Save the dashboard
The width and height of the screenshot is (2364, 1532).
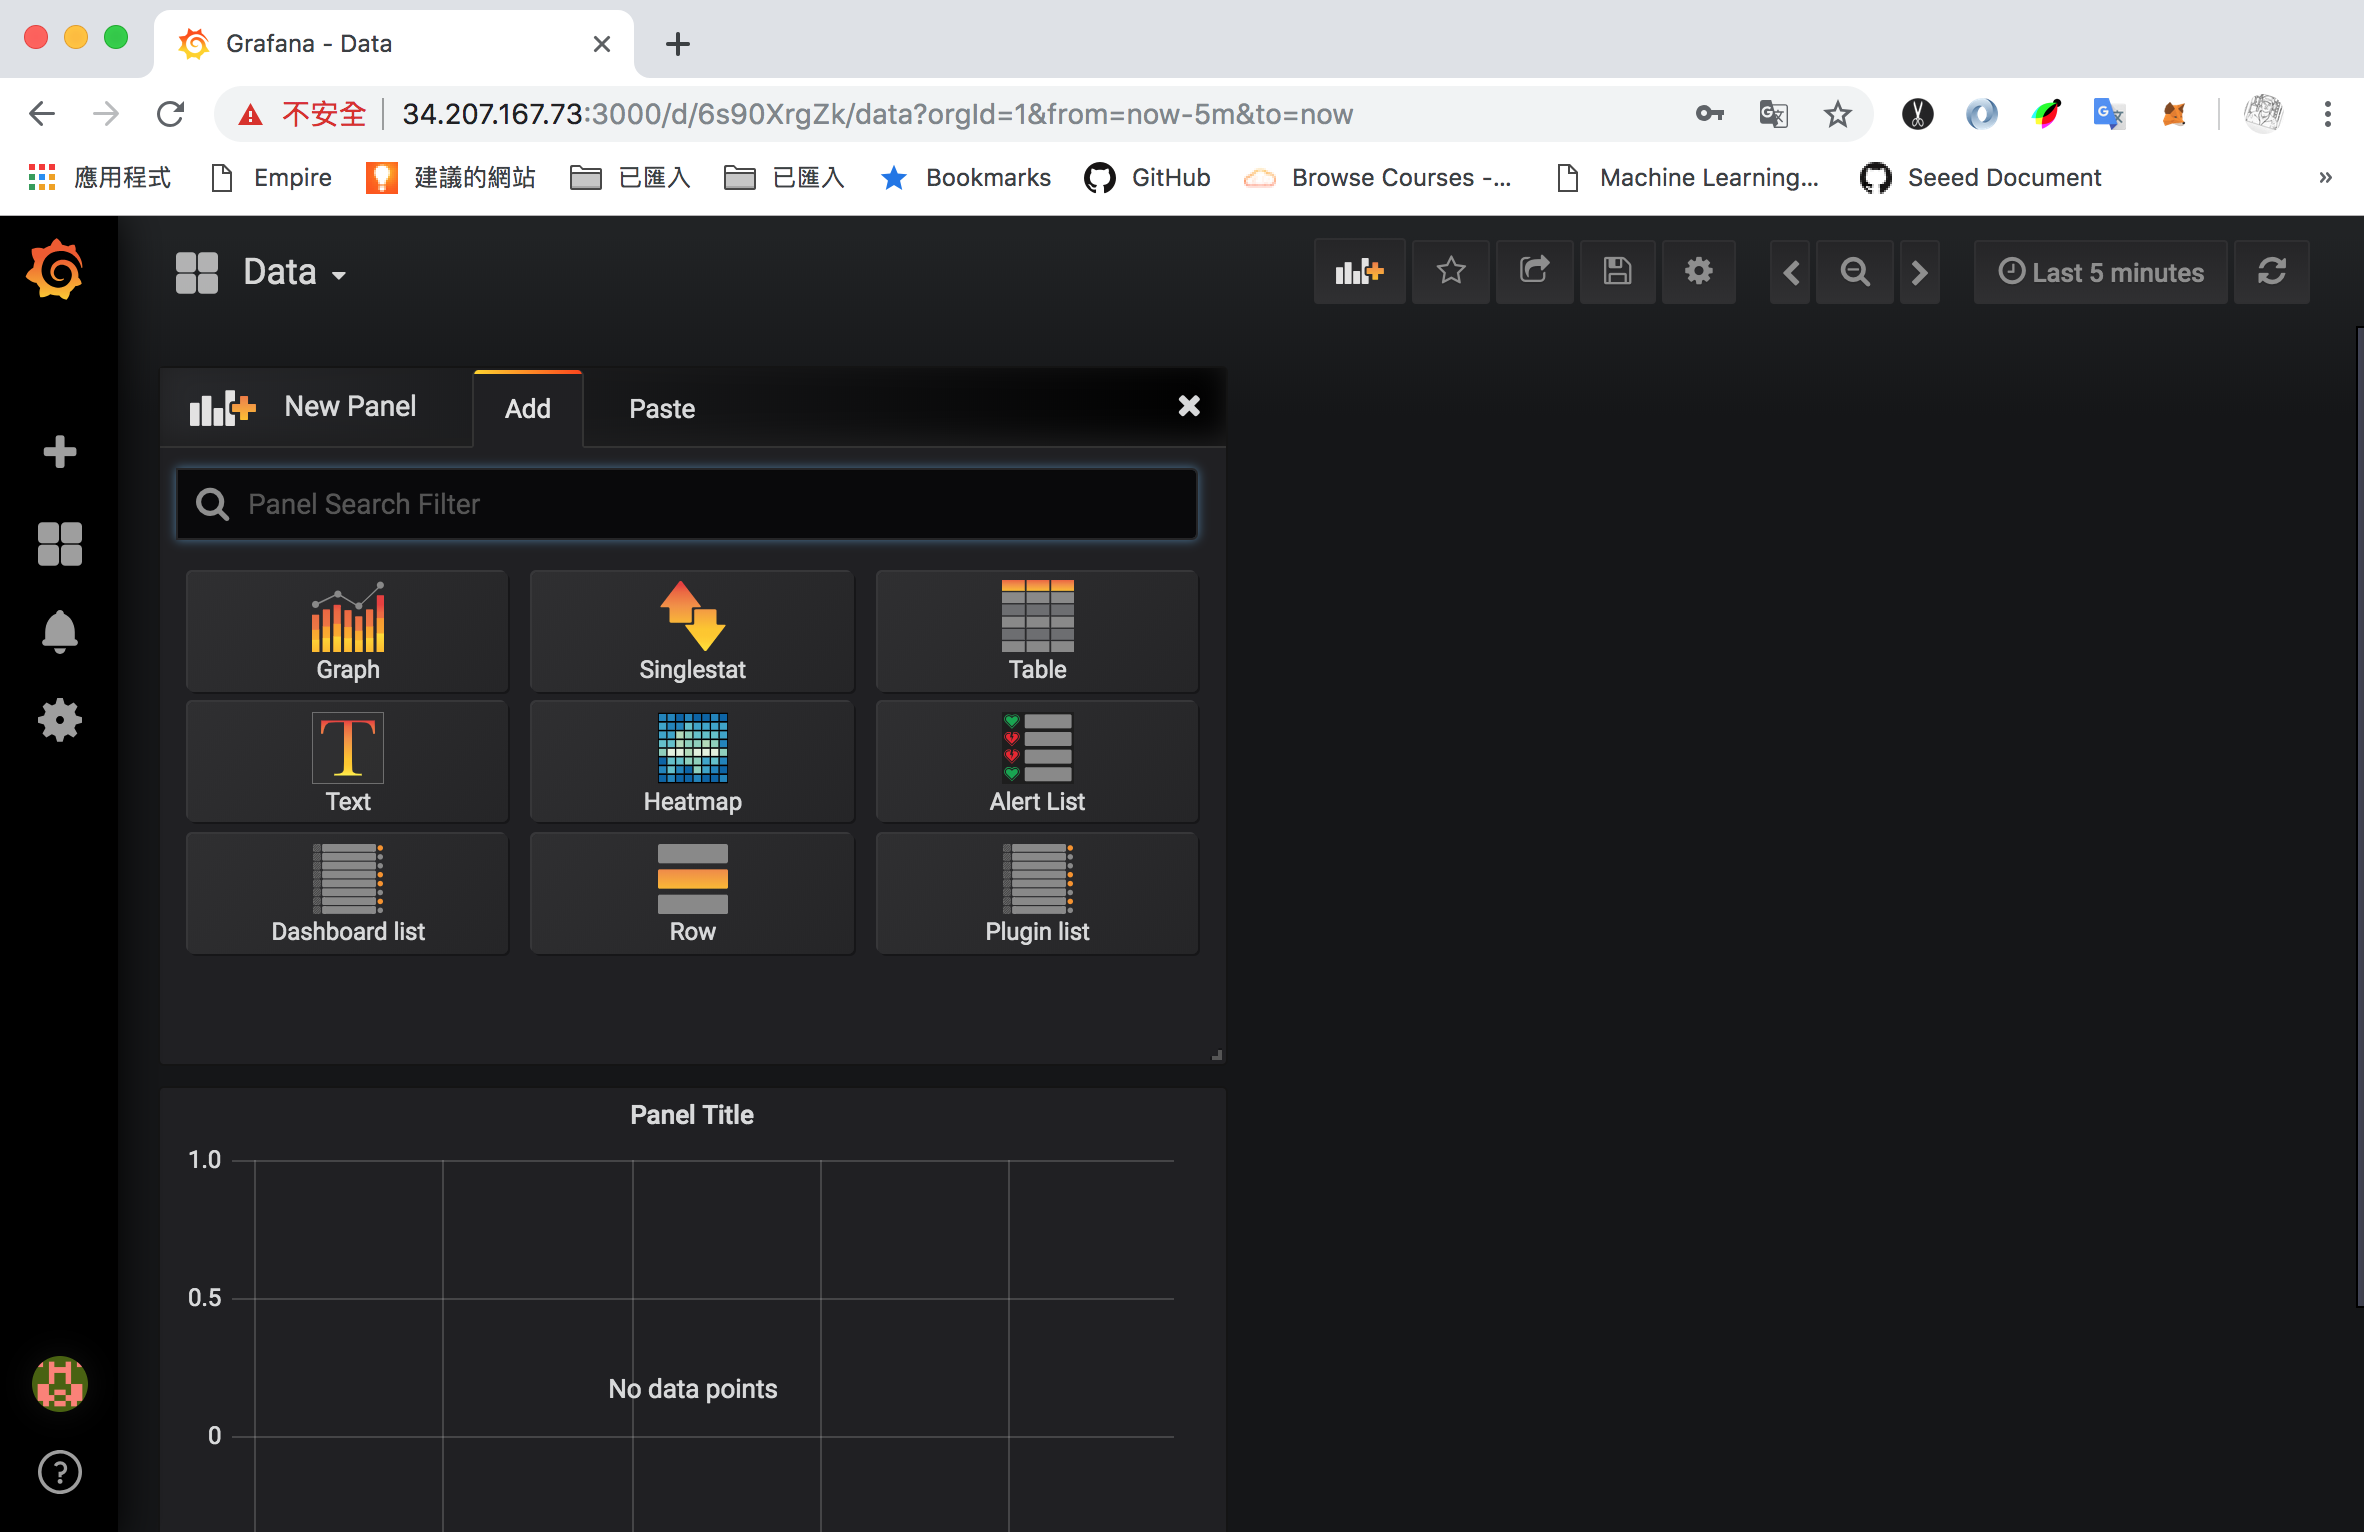pos(1617,272)
